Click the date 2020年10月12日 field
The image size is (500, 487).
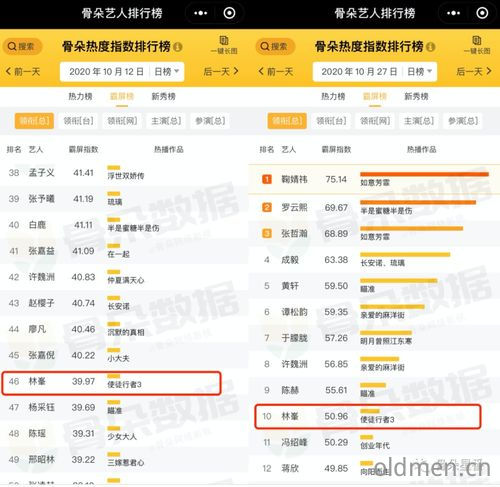[106, 72]
